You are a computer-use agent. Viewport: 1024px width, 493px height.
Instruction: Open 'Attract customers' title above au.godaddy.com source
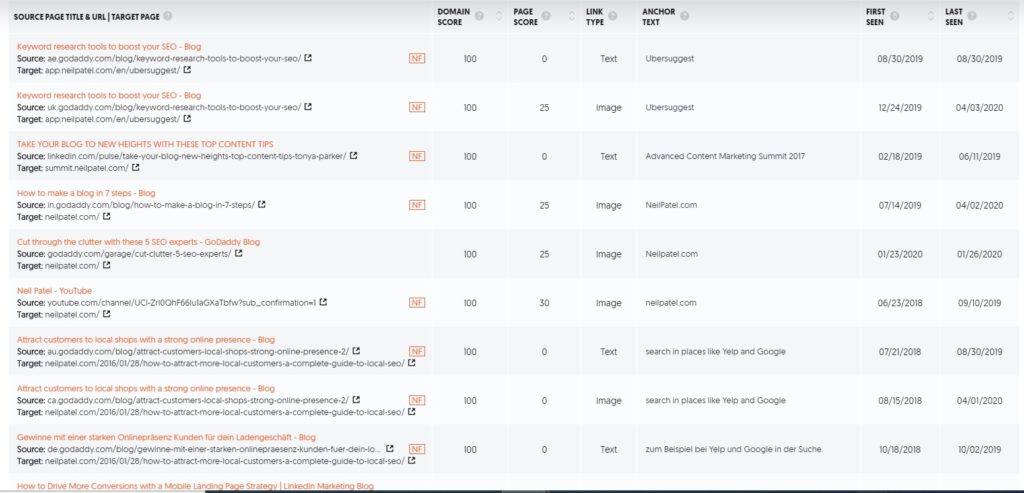click(x=146, y=340)
